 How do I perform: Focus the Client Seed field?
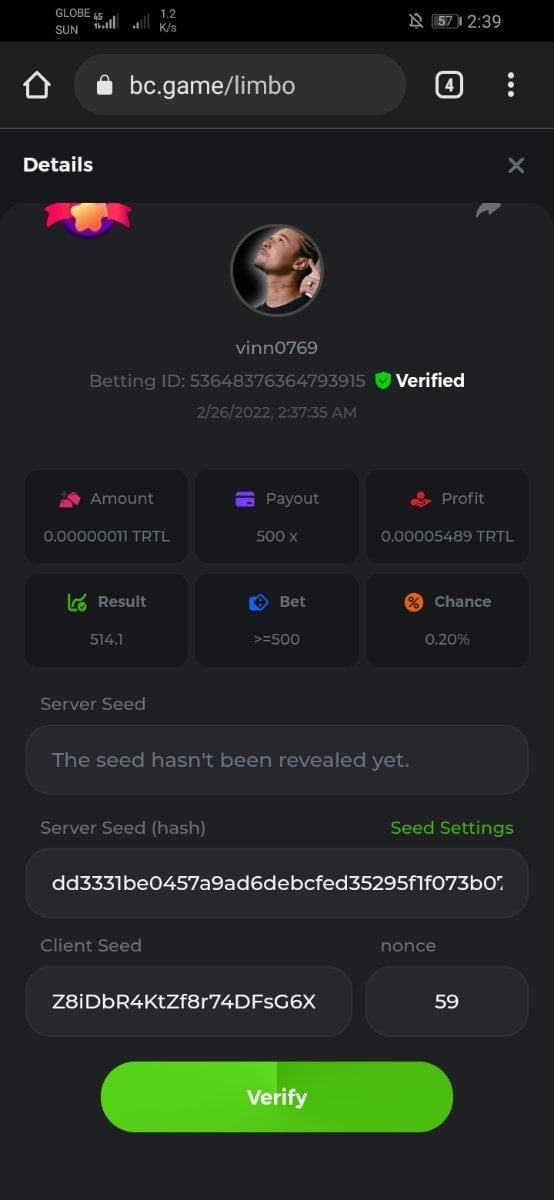(189, 1001)
